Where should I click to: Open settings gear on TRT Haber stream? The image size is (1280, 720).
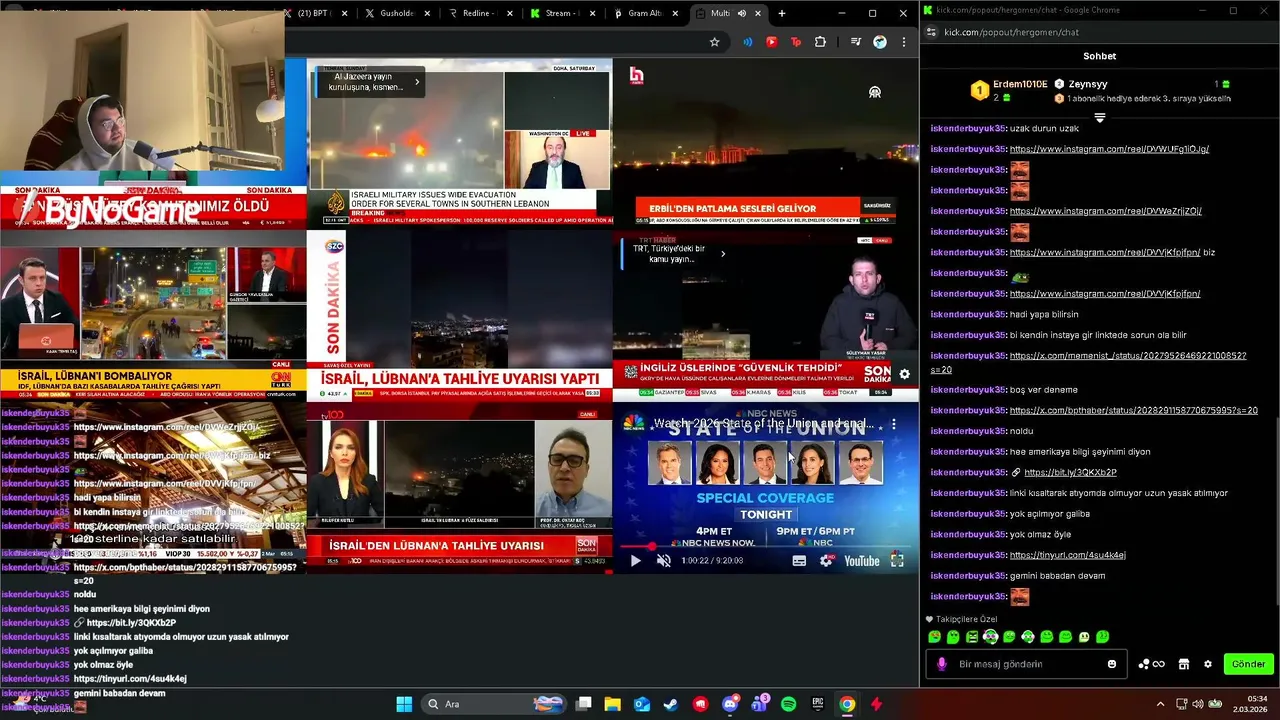[904, 374]
